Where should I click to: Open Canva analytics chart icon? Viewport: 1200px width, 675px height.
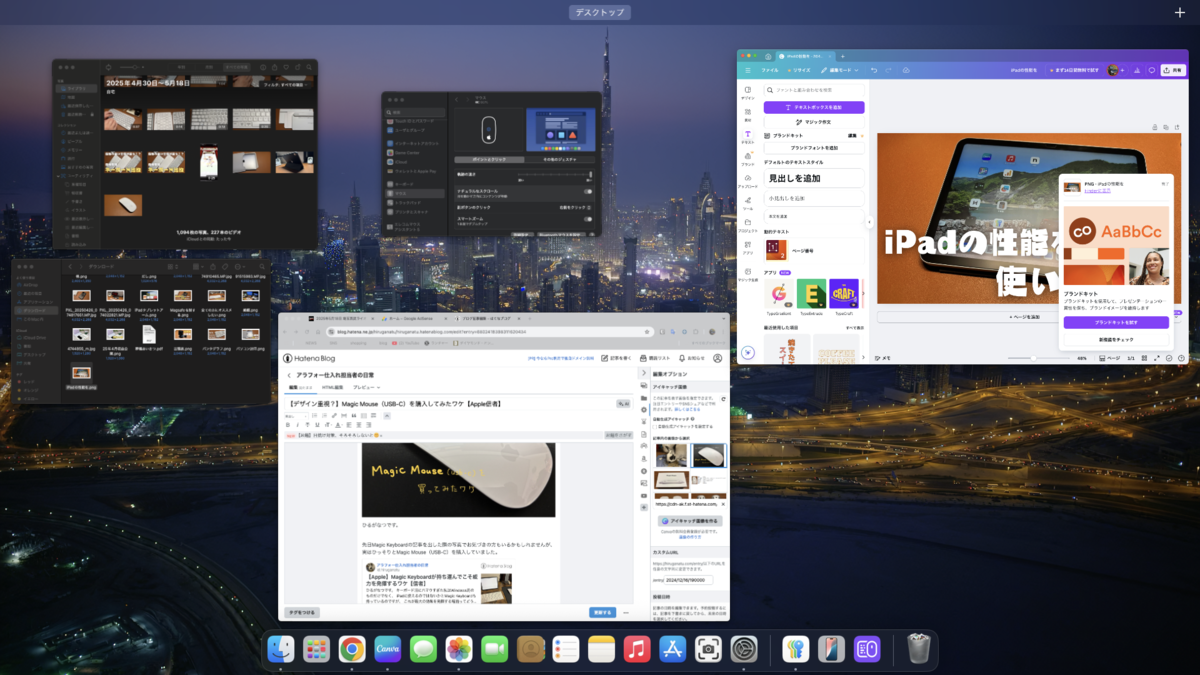(x=1137, y=70)
